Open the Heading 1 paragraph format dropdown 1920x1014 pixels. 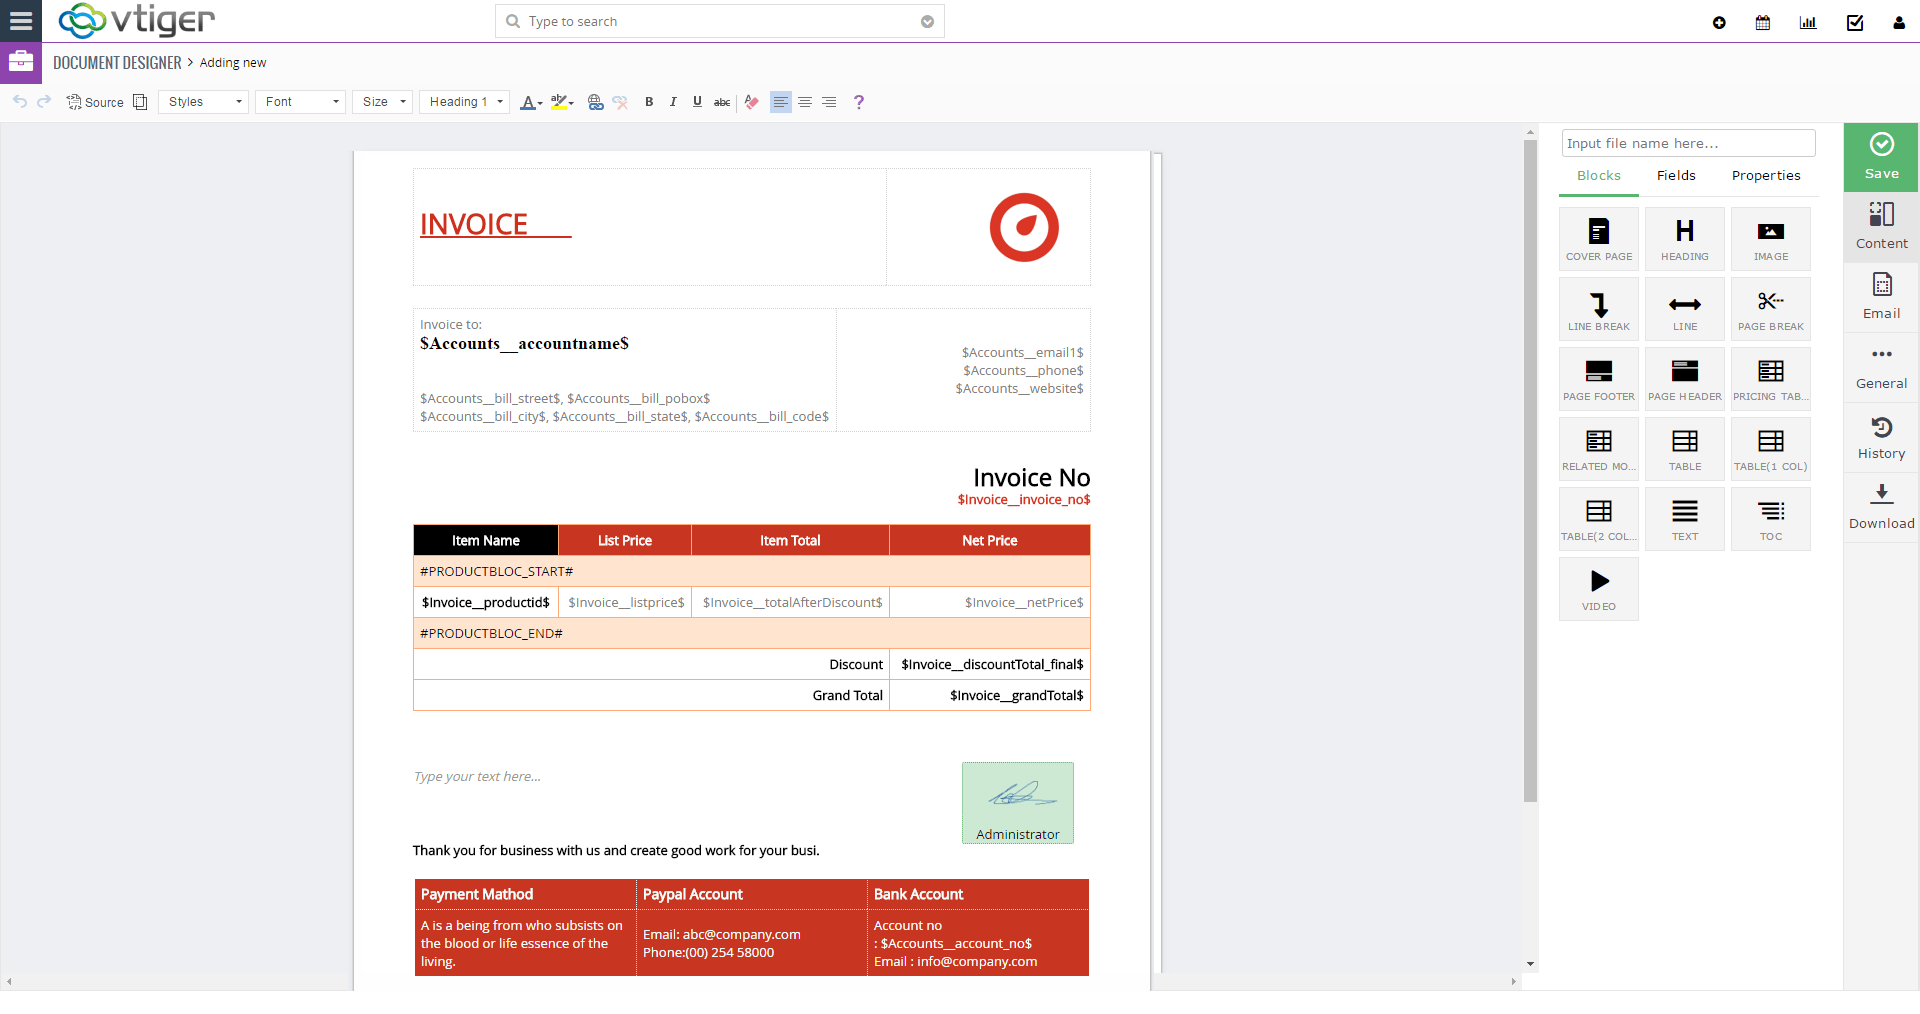[x=464, y=101]
